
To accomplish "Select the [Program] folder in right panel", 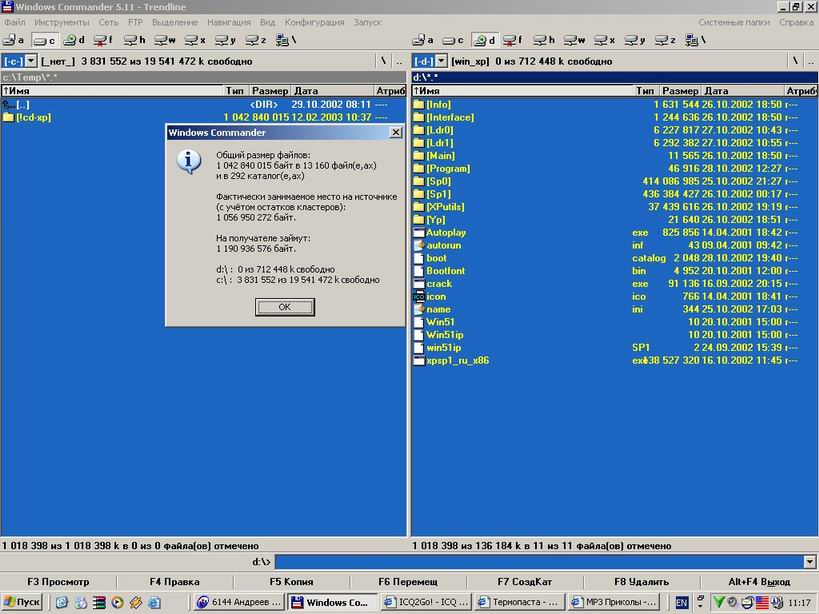I will tap(447, 169).
